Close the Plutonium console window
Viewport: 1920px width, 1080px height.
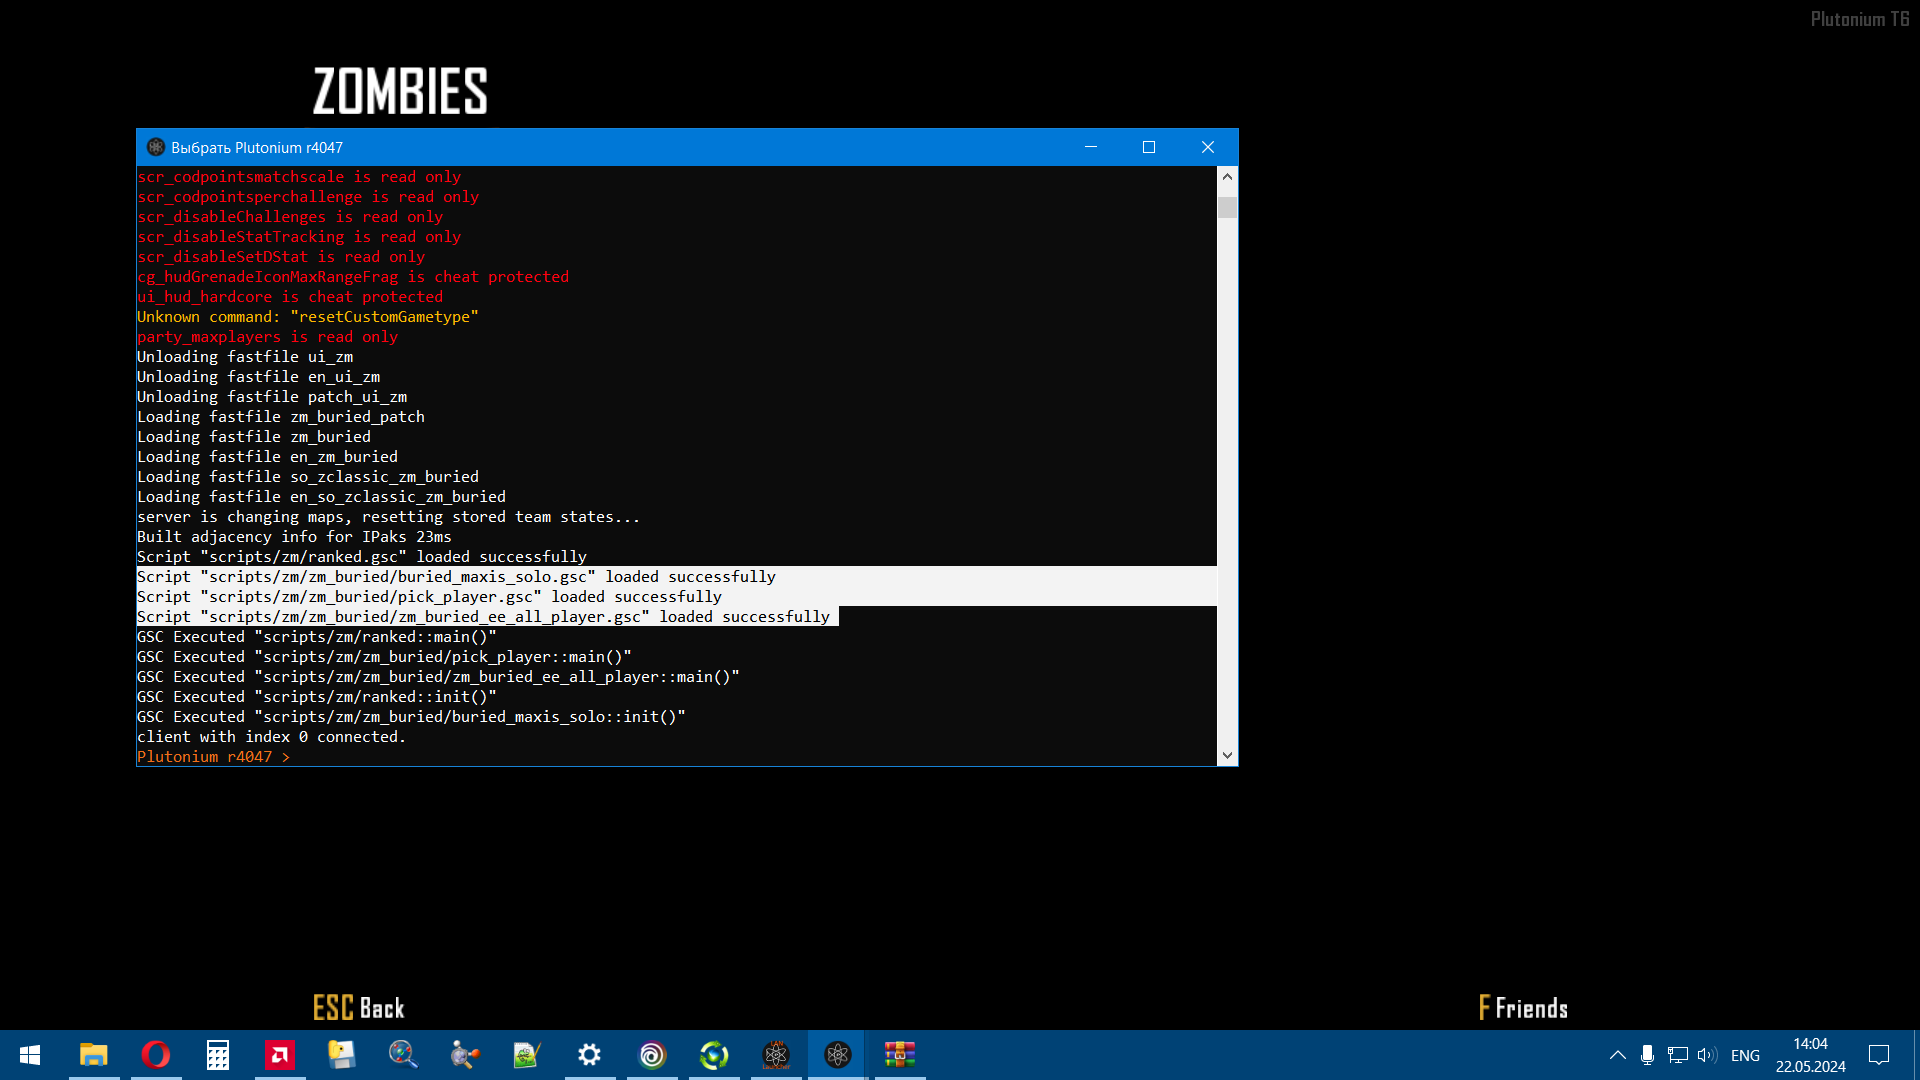[1208, 147]
